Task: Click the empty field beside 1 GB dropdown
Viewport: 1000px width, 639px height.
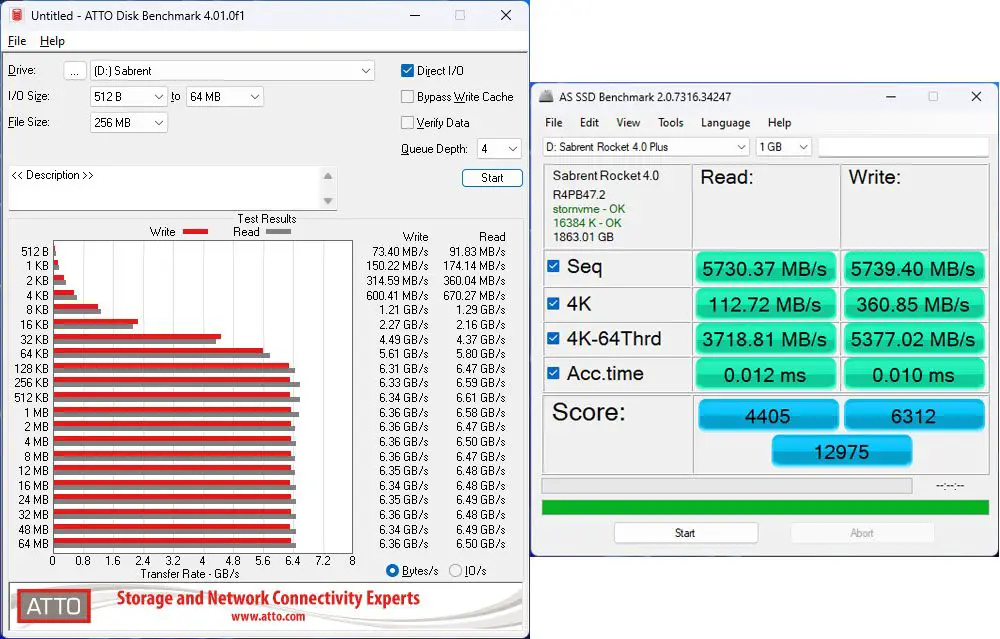Action: pos(903,147)
